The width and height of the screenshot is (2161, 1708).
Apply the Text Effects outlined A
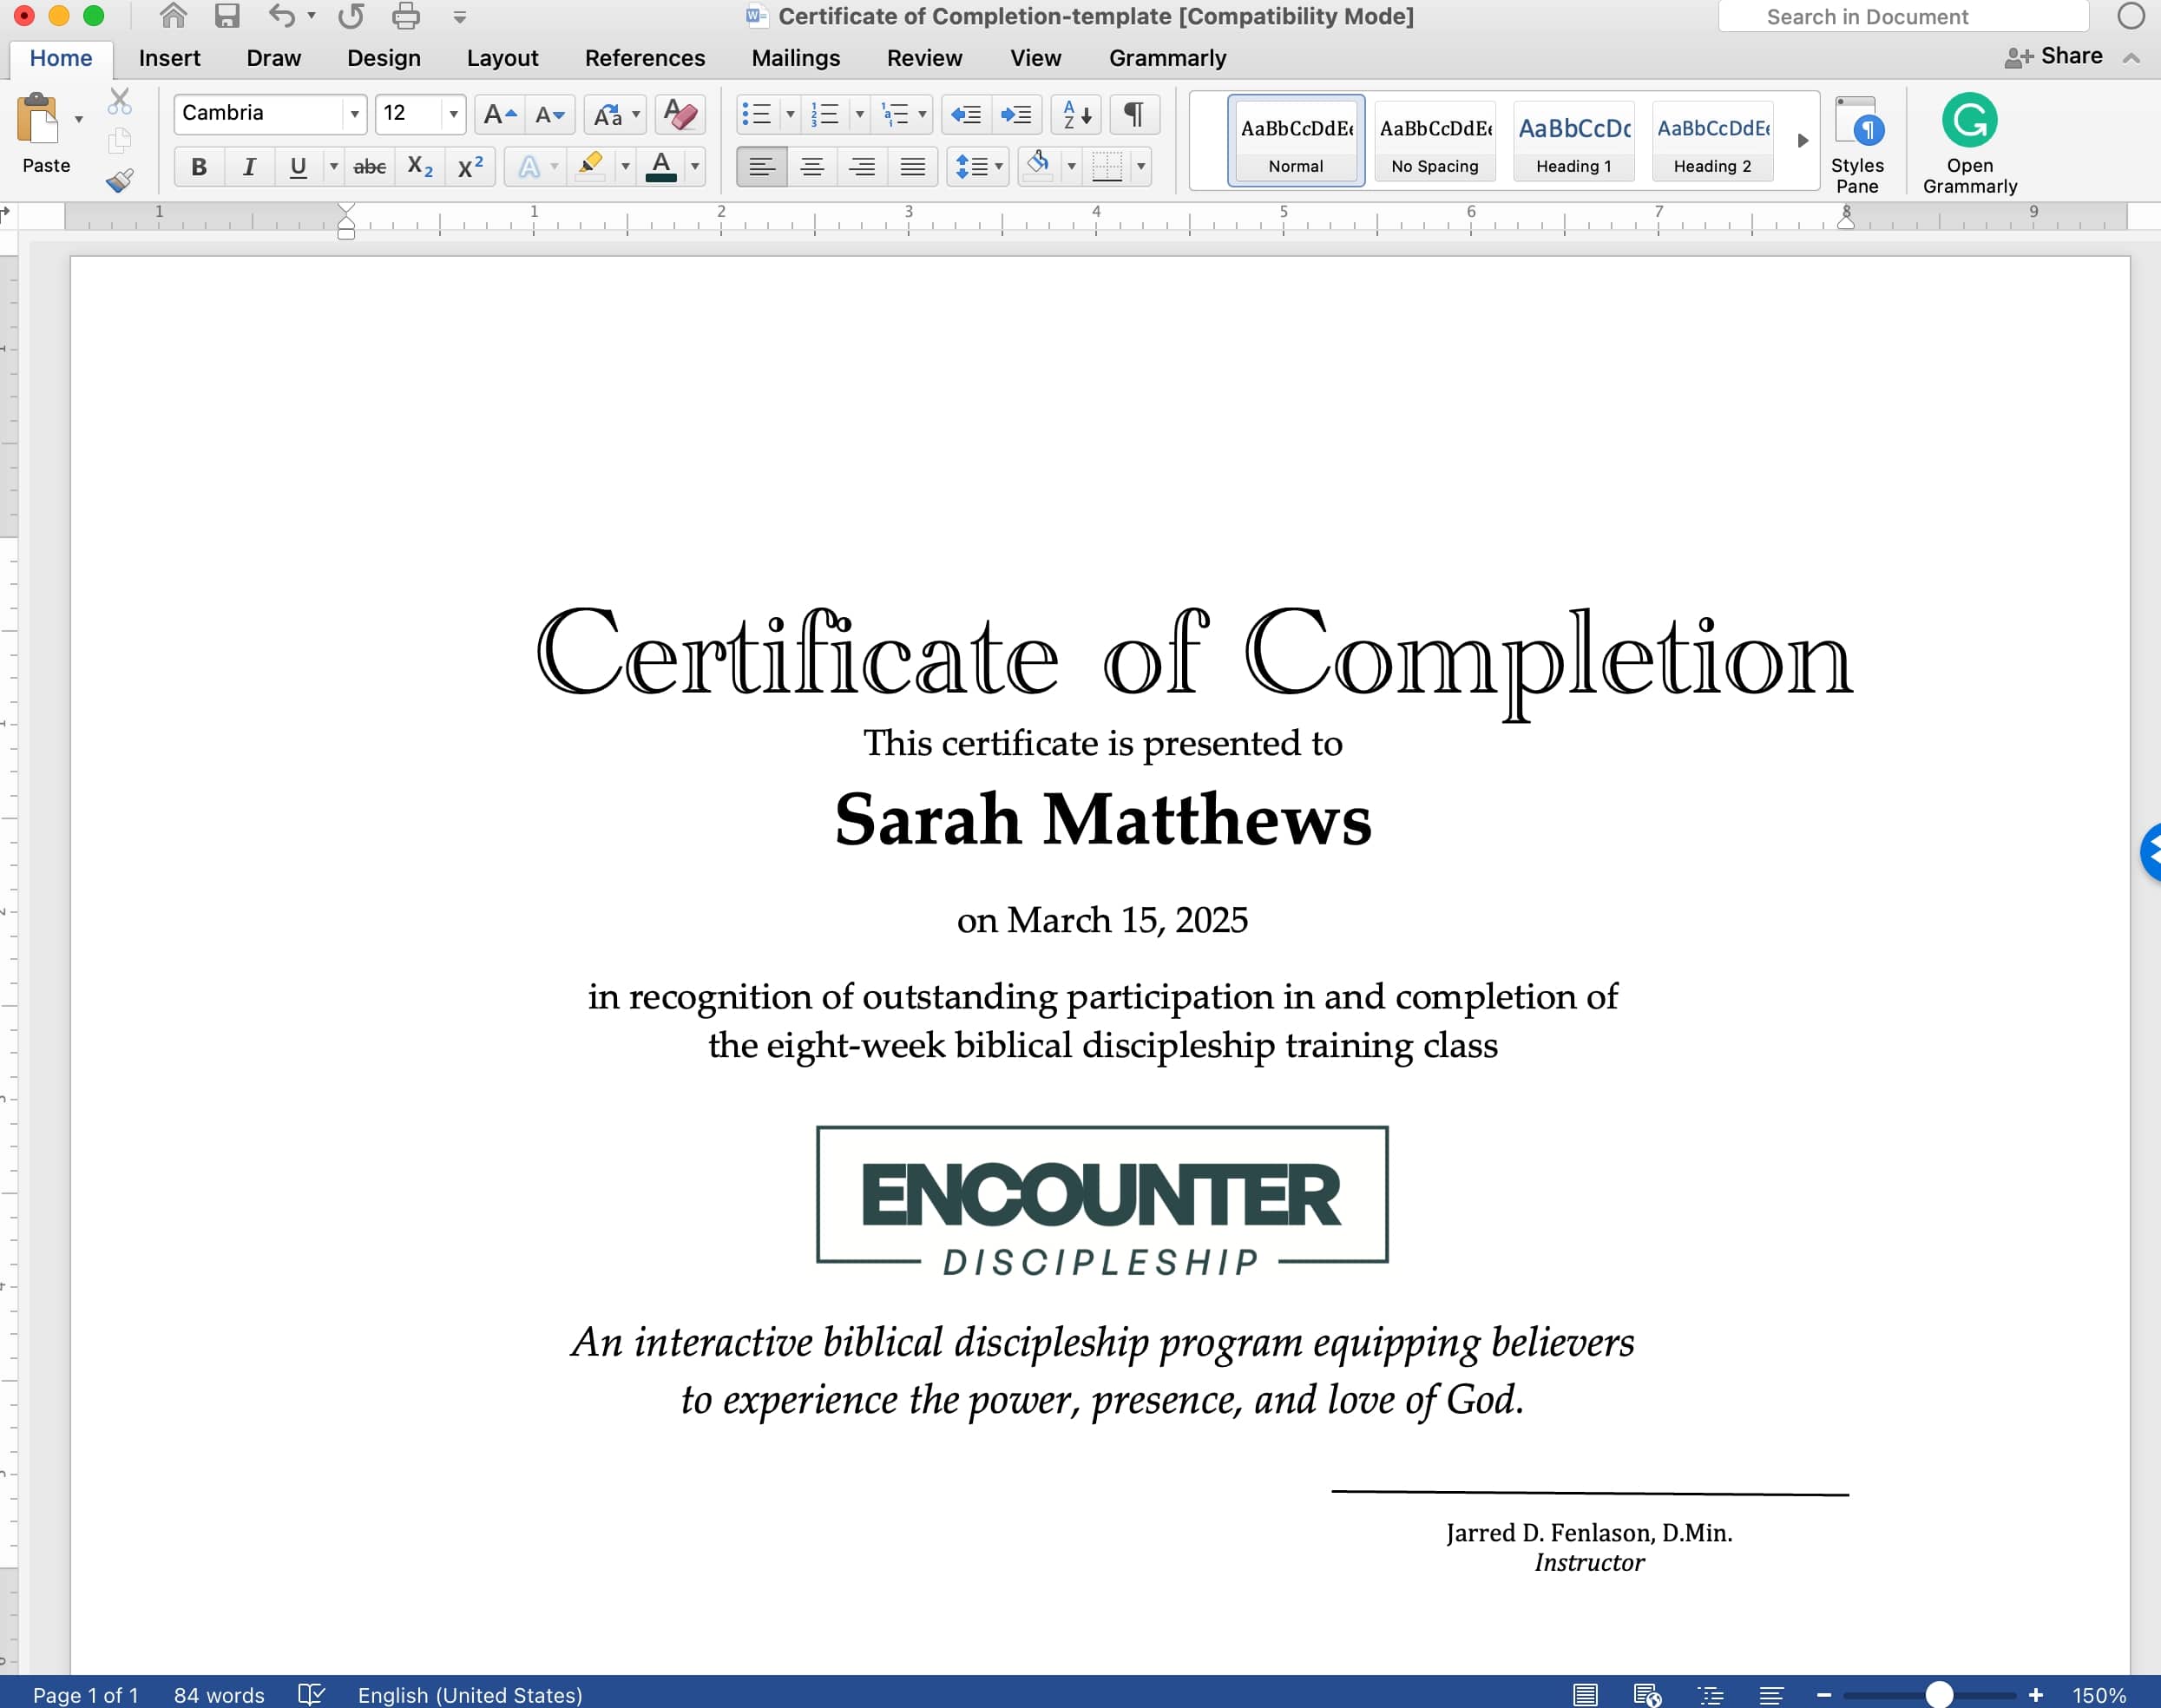pos(528,167)
